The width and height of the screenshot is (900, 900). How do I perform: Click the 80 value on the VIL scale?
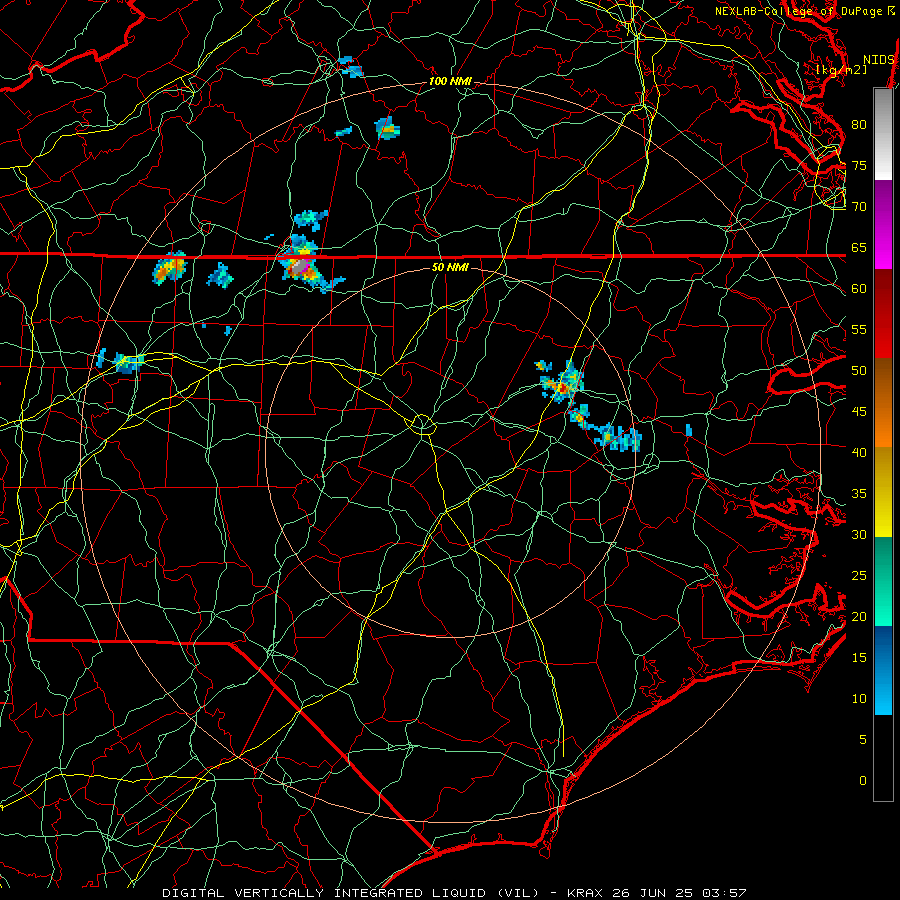tap(859, 125)
